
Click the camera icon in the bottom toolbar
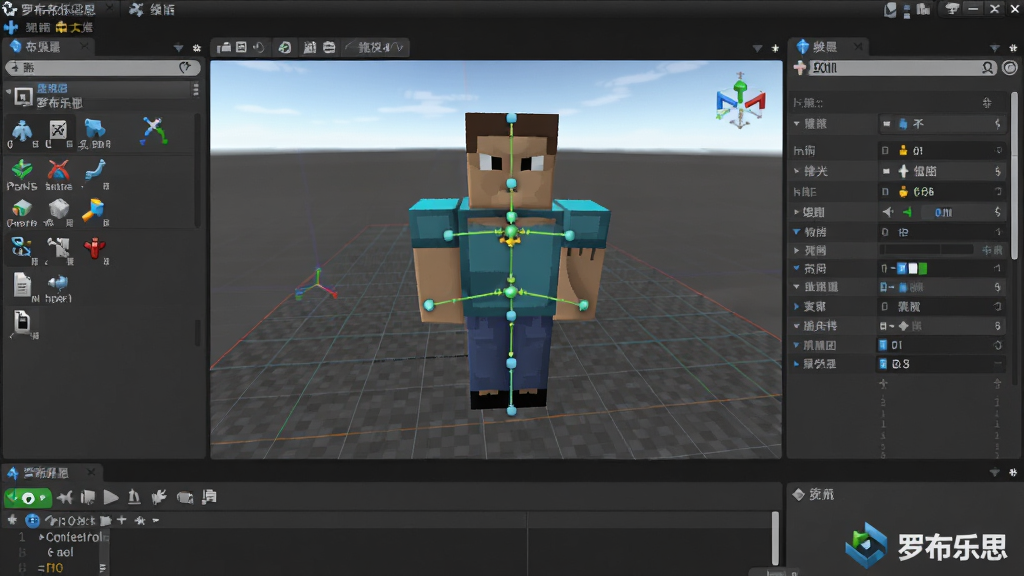point(185,498)
